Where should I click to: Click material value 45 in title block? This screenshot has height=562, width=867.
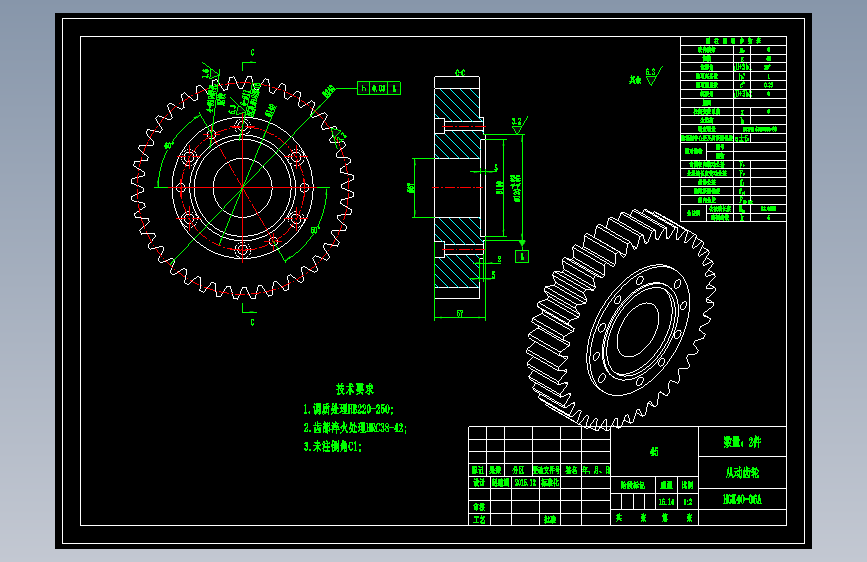click(x=654, y=452)
